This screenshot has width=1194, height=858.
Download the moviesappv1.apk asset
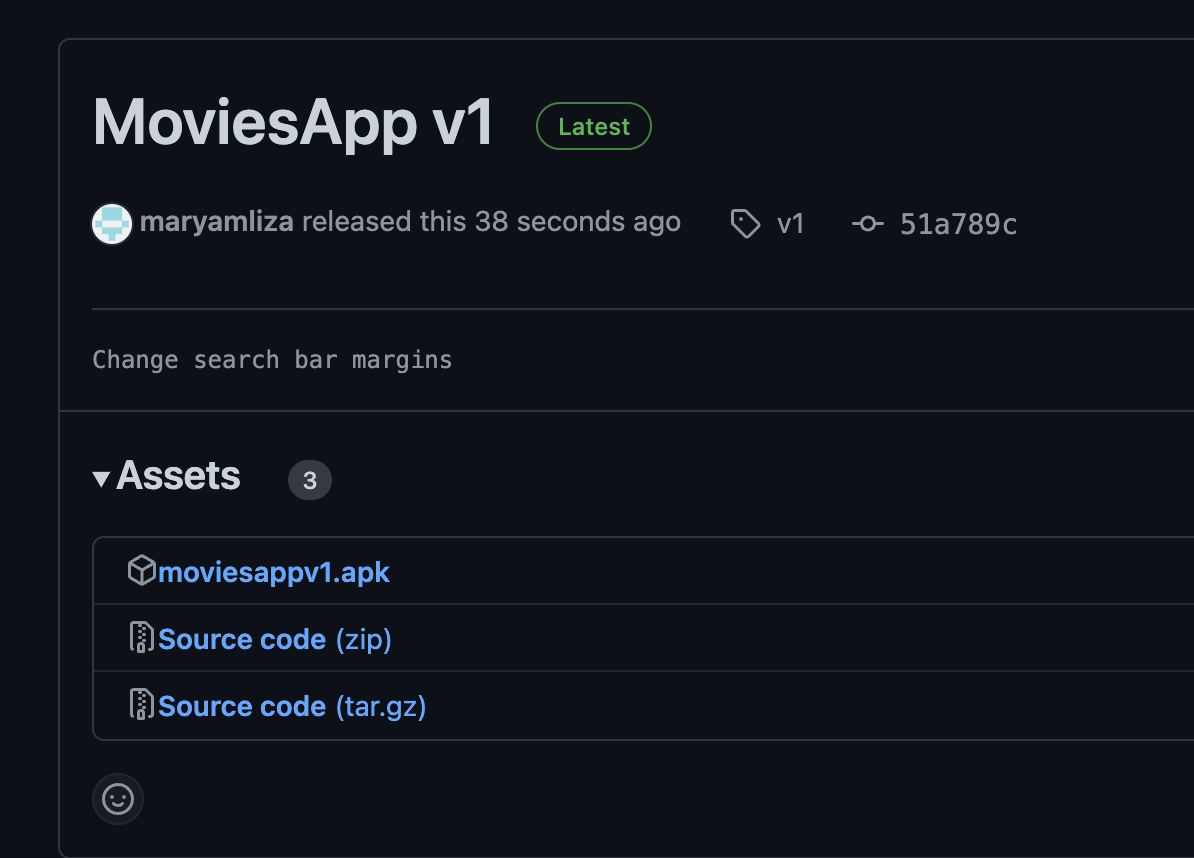point(272,570)
